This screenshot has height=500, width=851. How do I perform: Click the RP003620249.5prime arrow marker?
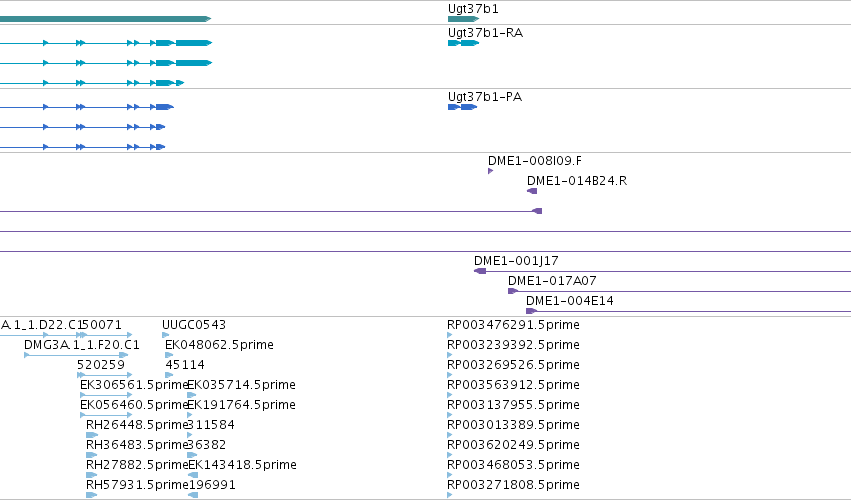pos(449,455)
